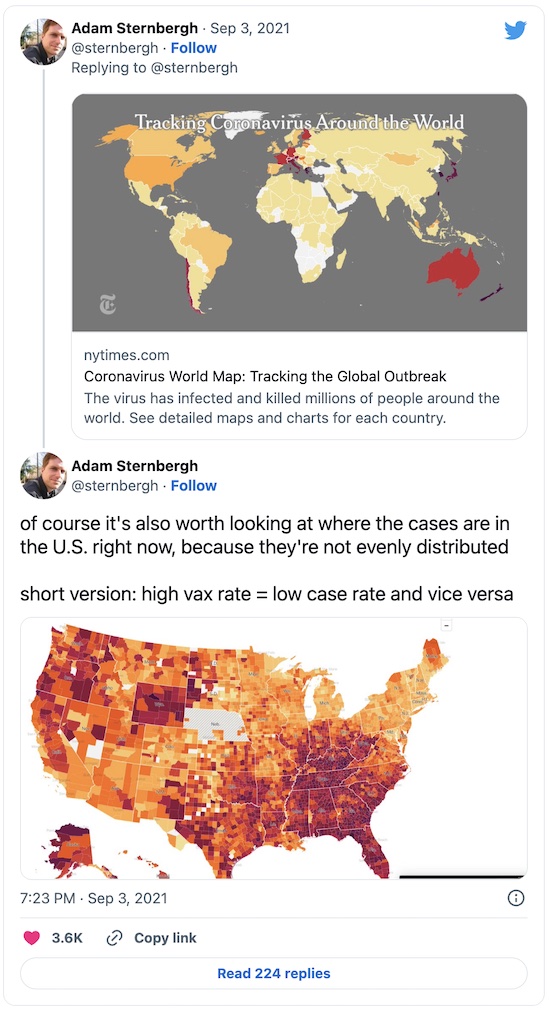Click the copy link chain icon
The width and height of the screenshot is (550, 1010).
114,938
